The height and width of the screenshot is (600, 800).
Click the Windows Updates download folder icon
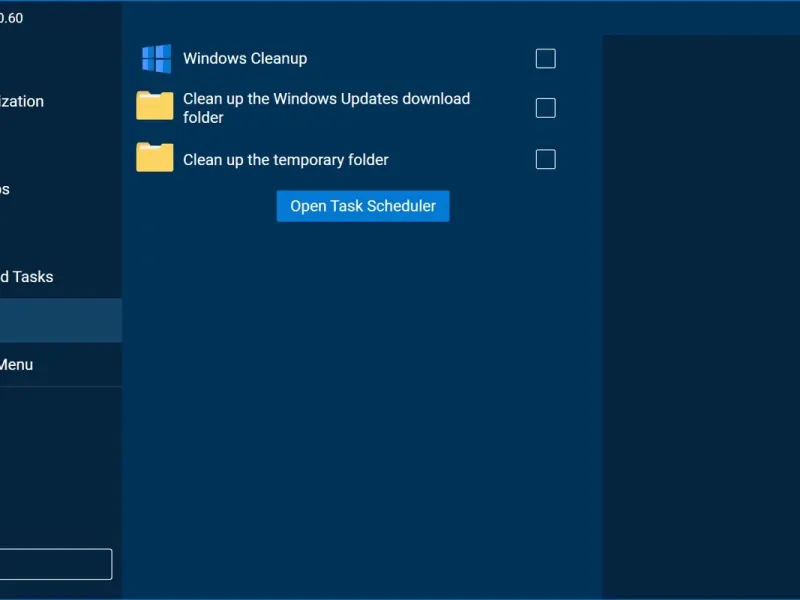[155, 106]
